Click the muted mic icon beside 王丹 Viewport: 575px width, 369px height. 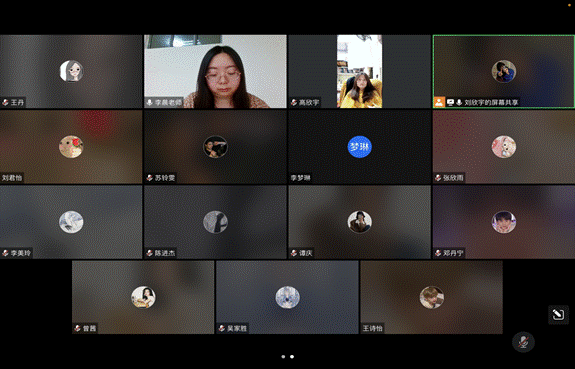pos(6,102)
